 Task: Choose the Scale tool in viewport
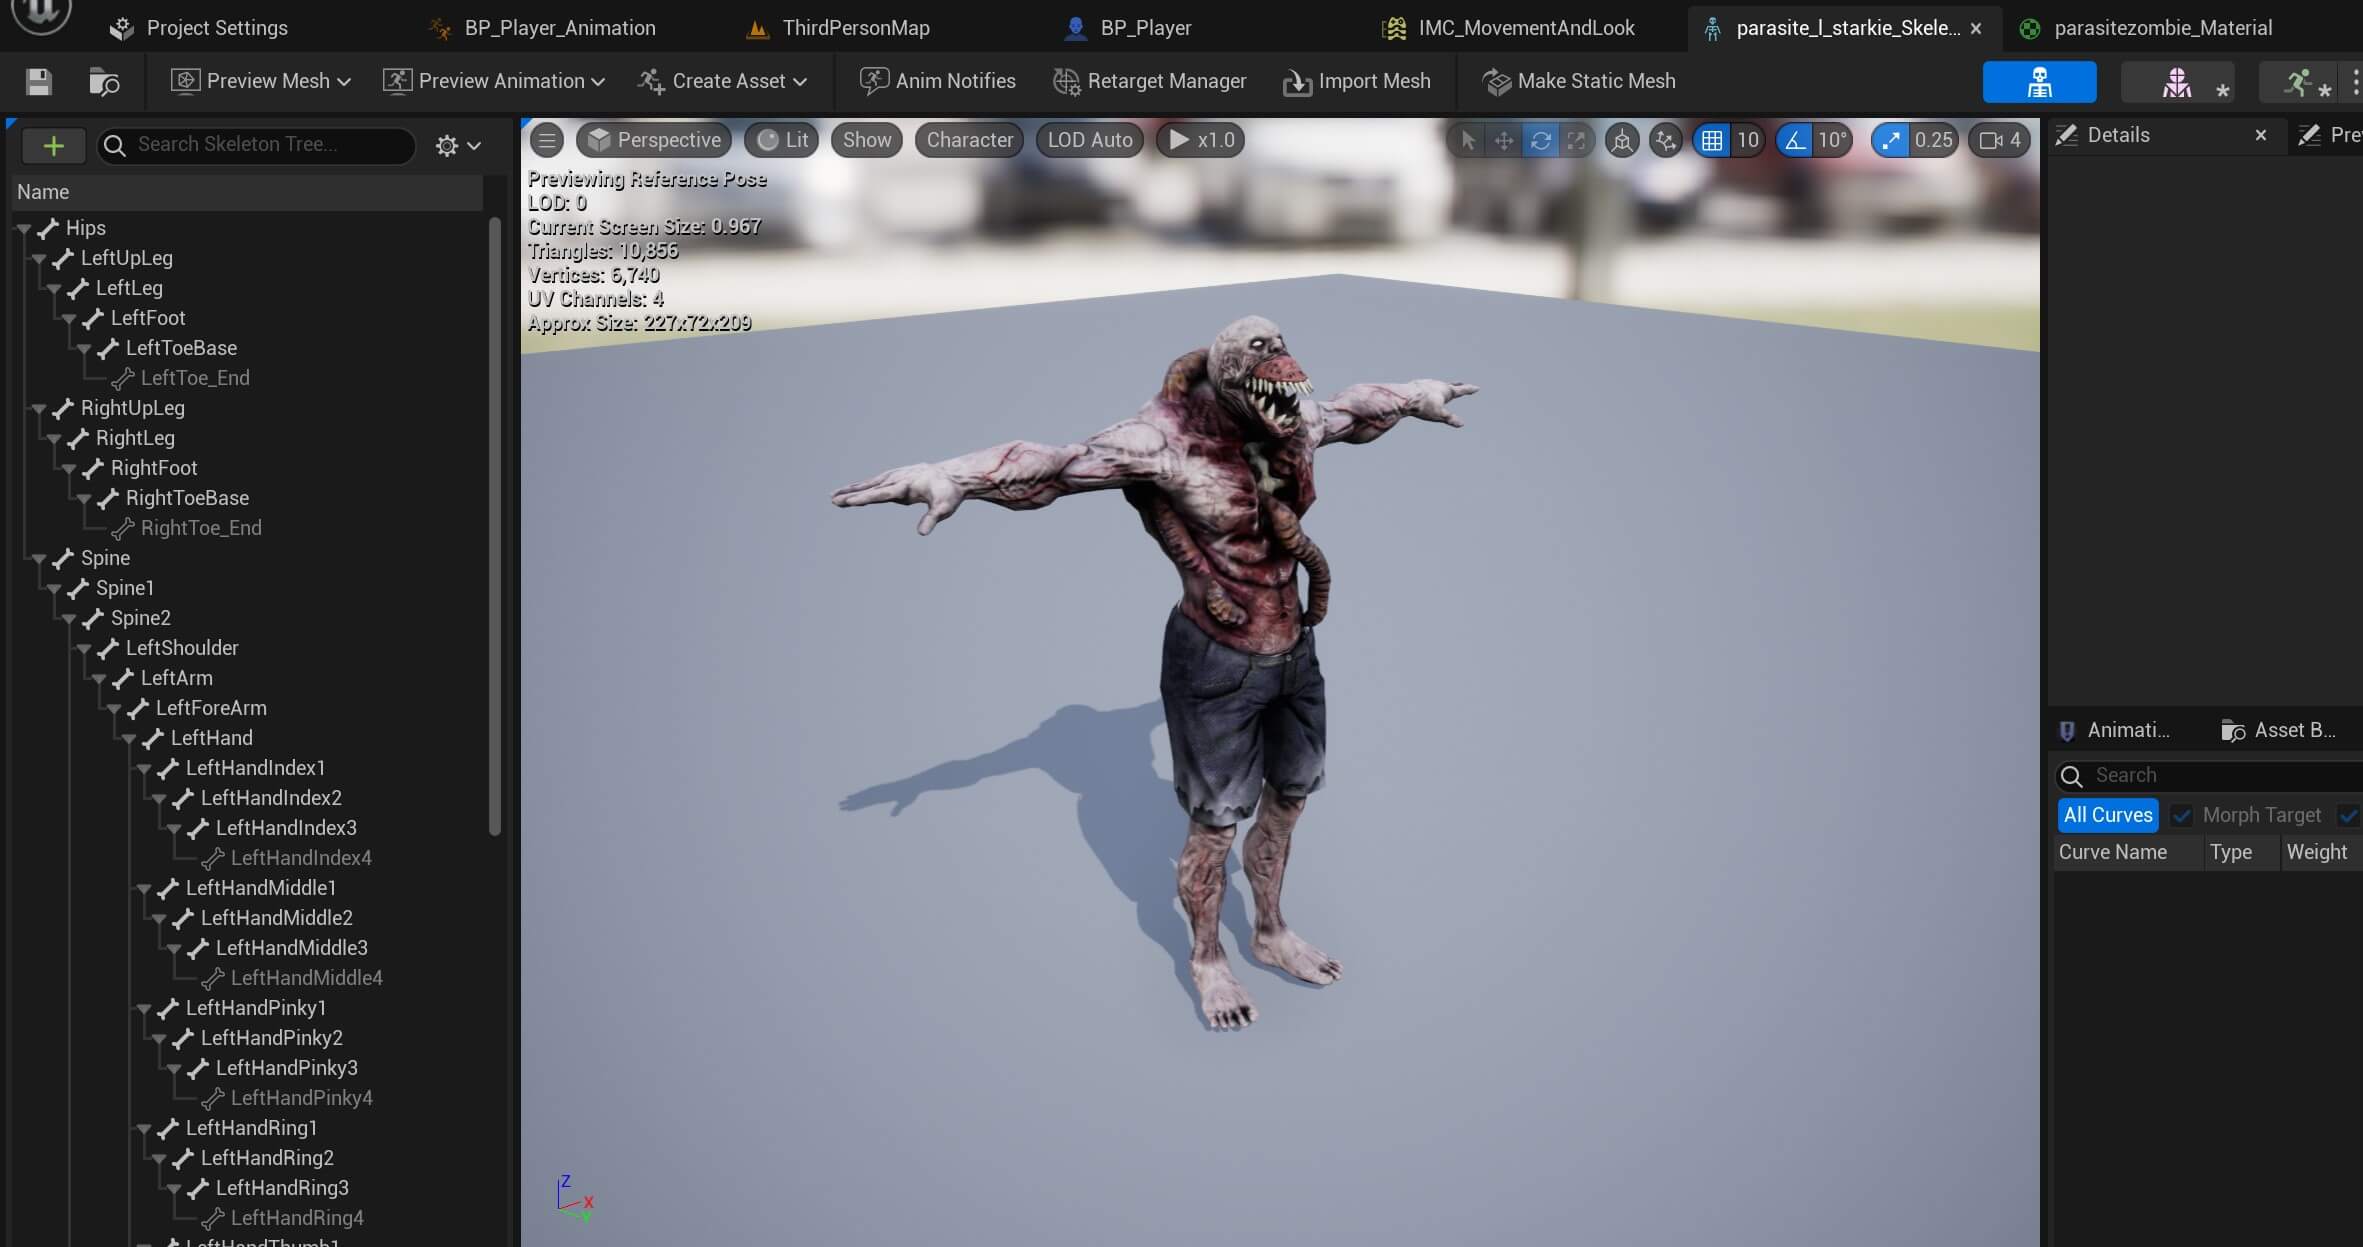click(1576, 141)
